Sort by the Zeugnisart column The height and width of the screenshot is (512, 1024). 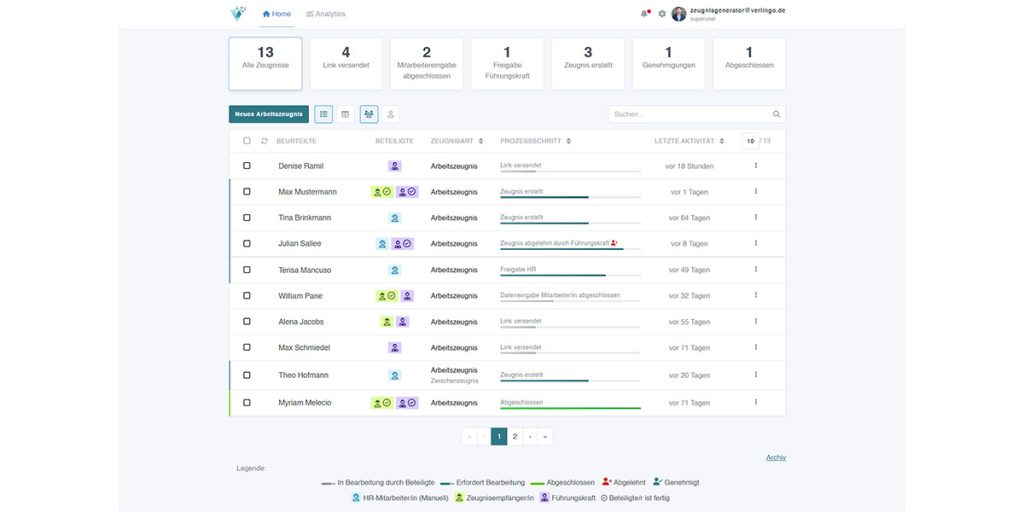point(481,141)
